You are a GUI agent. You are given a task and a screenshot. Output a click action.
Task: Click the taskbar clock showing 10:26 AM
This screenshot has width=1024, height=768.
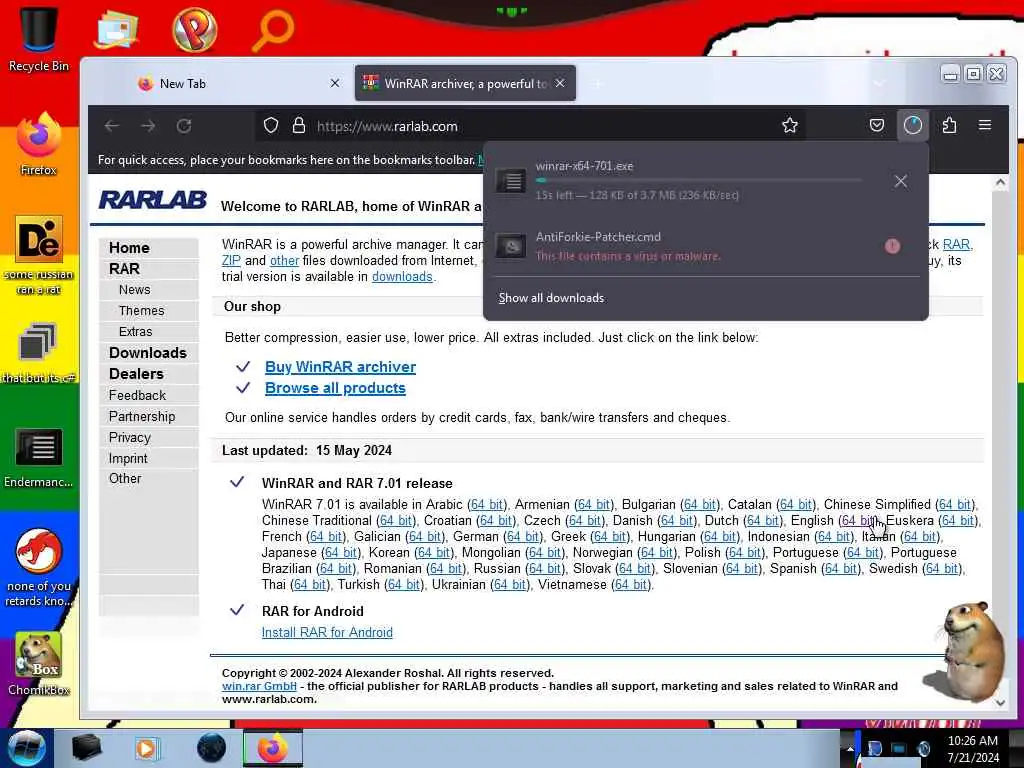point(972,749)
